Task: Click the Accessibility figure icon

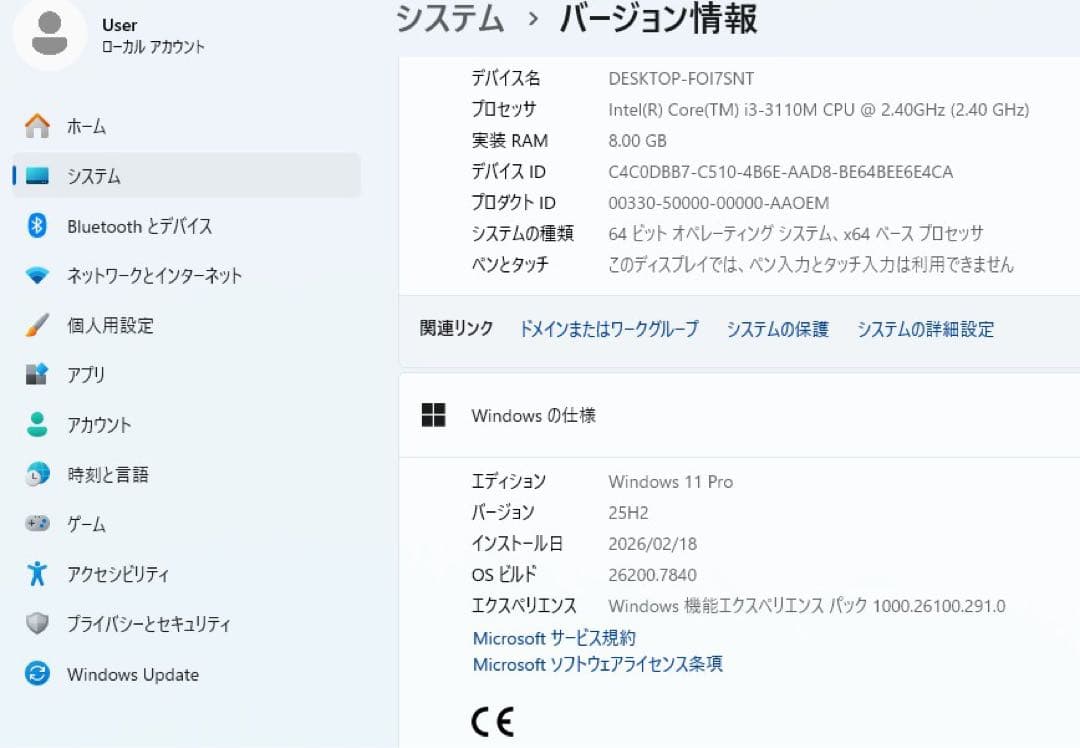Action: tap(37, 573)
